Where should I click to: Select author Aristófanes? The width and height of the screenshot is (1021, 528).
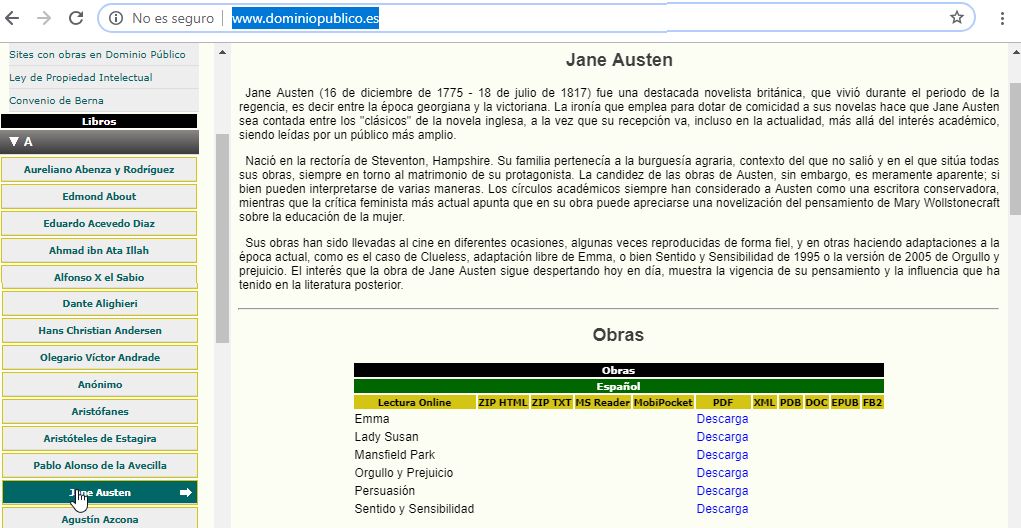pyautogui.click(x=100, y=411)
